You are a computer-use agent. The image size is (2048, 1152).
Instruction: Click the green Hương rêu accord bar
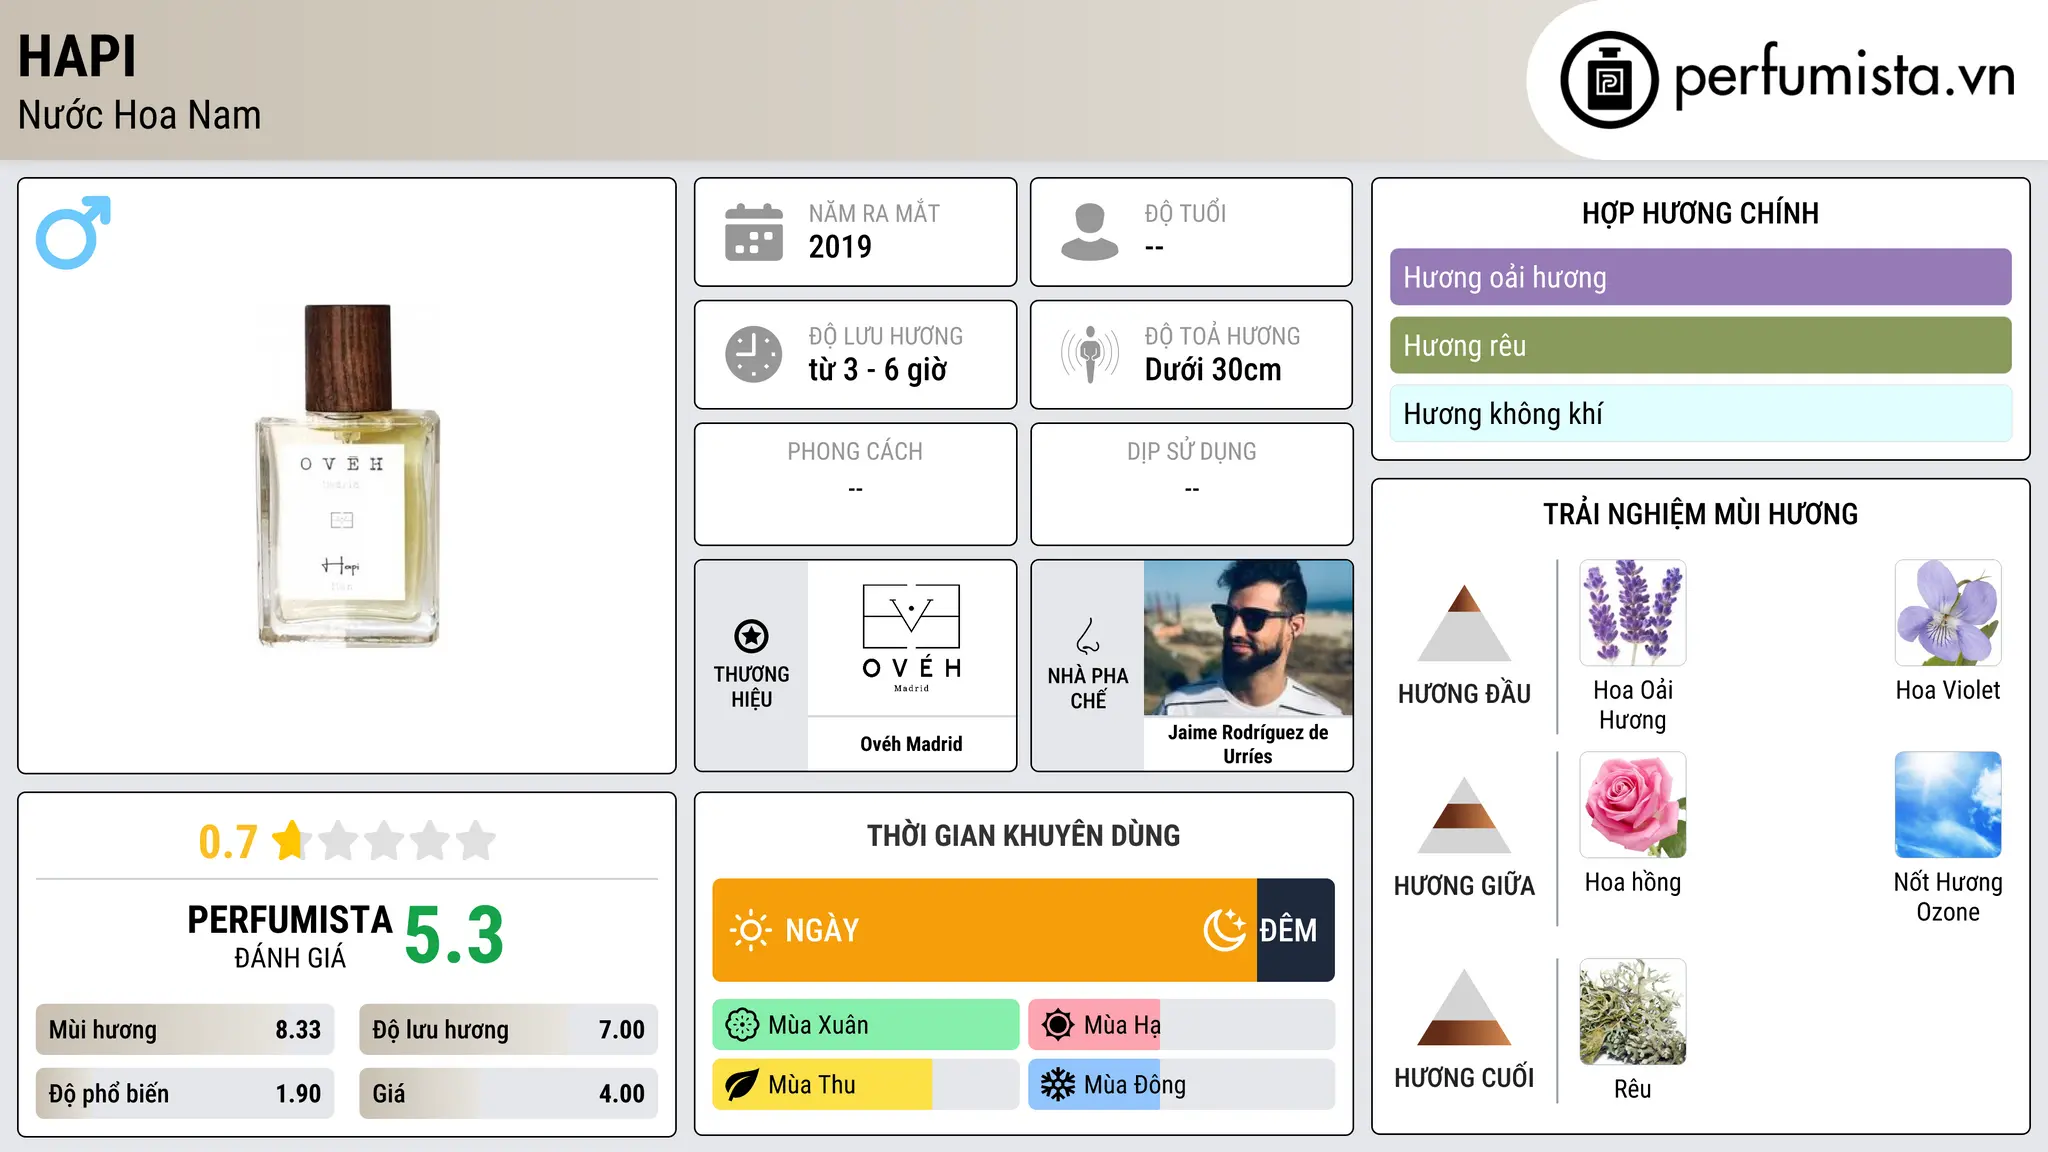tap(1700, 345)
